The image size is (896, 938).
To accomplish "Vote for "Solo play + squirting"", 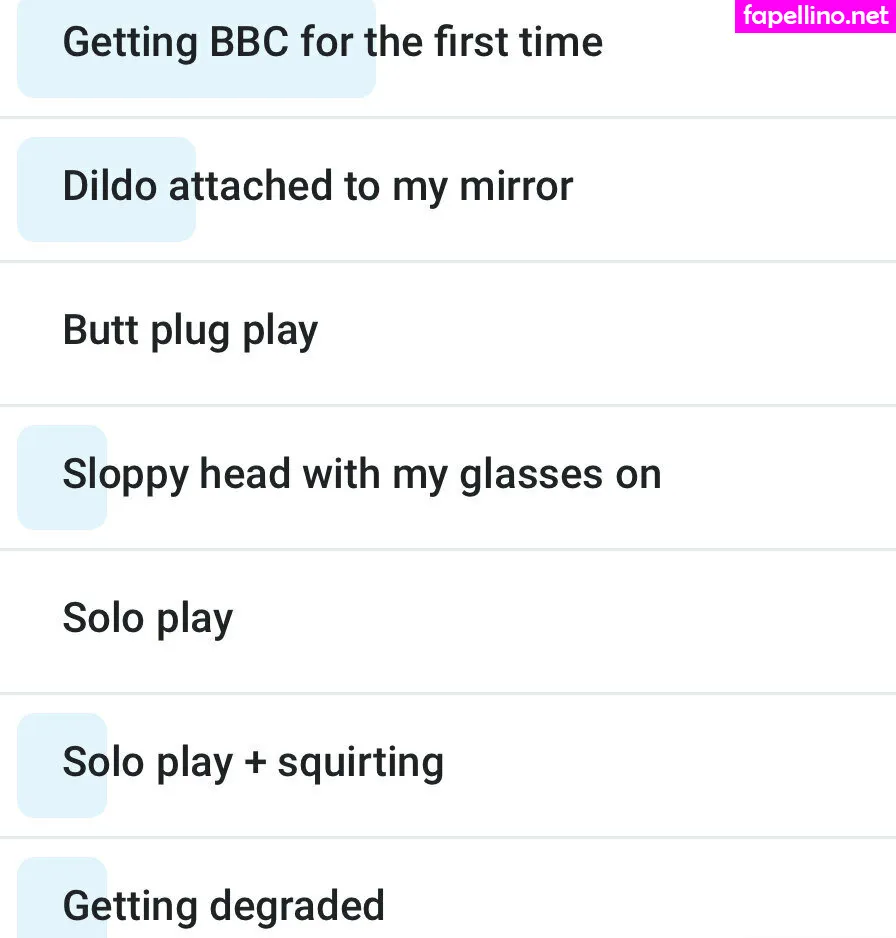I will pos(448,764).
